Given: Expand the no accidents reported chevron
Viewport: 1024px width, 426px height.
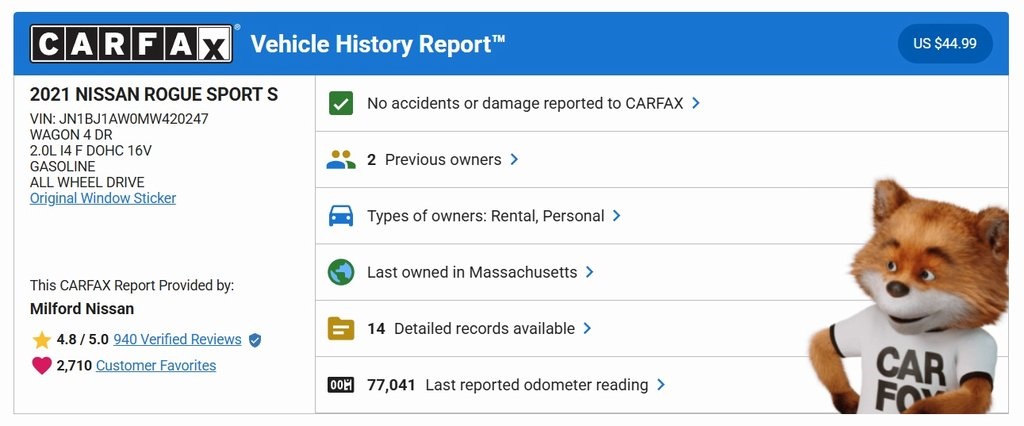Looking at the screenshot, I should 696,103.
